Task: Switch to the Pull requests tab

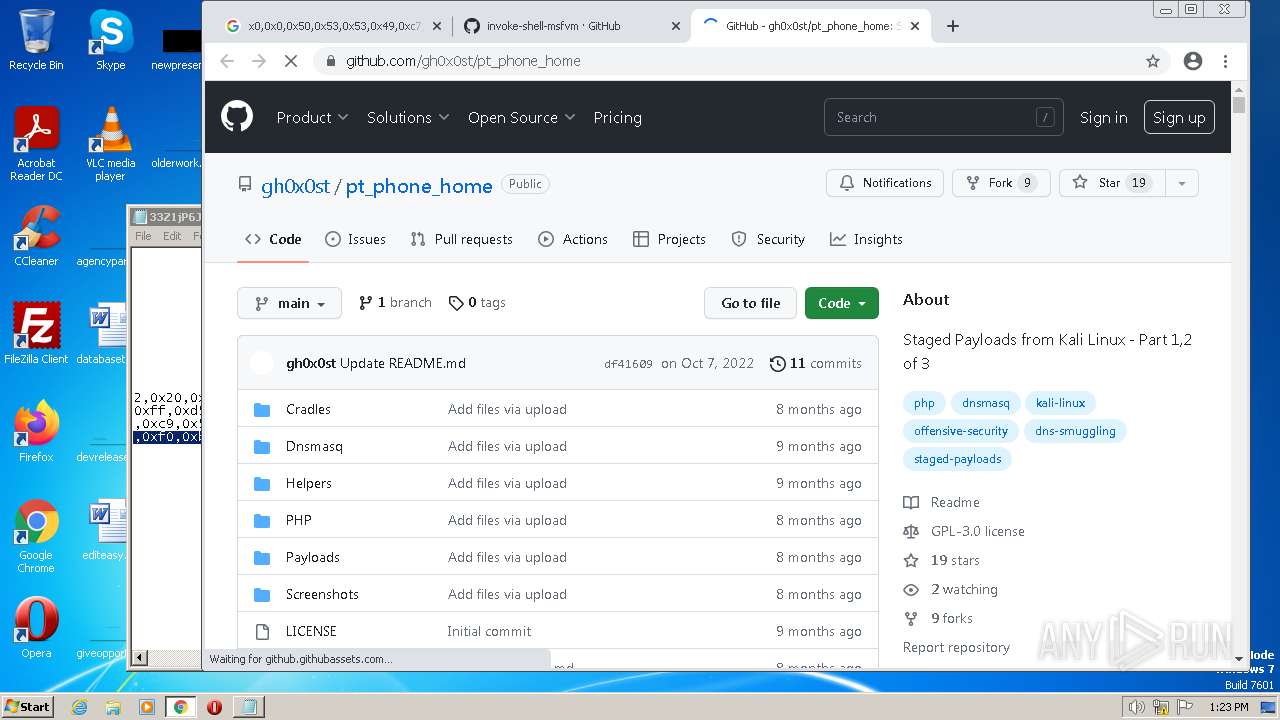Action: [x=461, y=239]
